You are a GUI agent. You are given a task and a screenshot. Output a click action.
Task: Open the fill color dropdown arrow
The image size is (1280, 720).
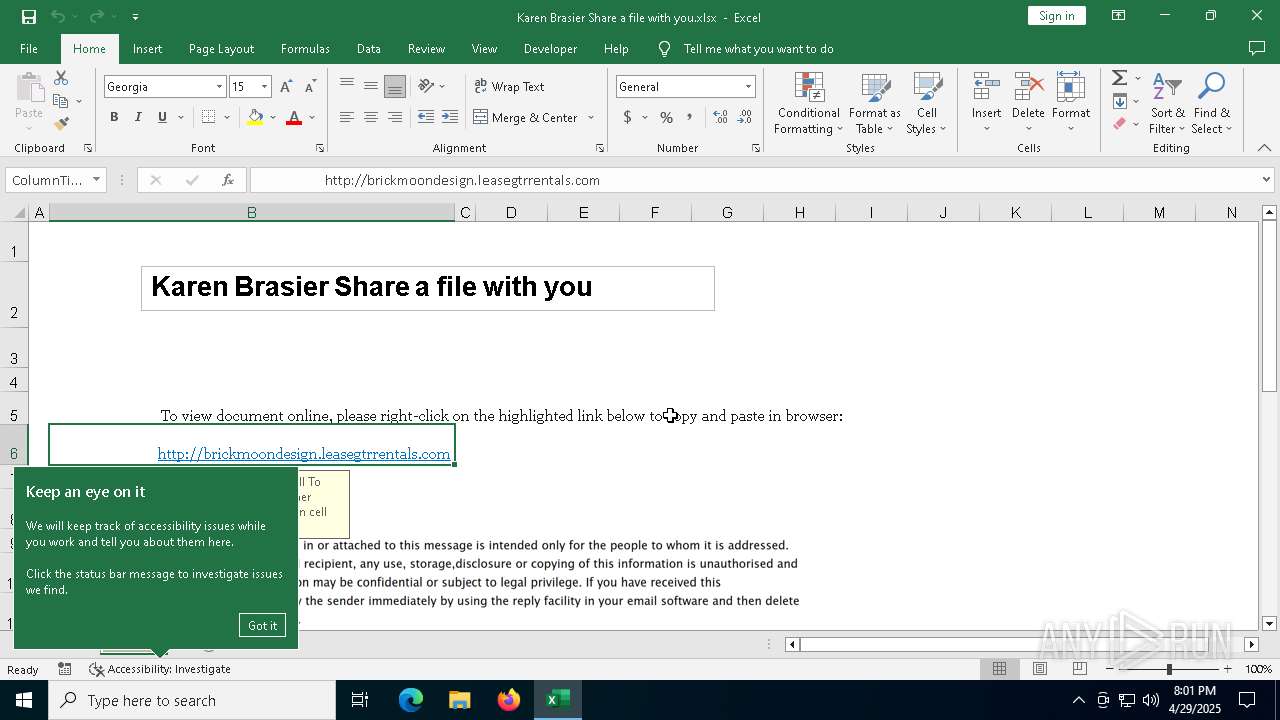pos(272,117)
